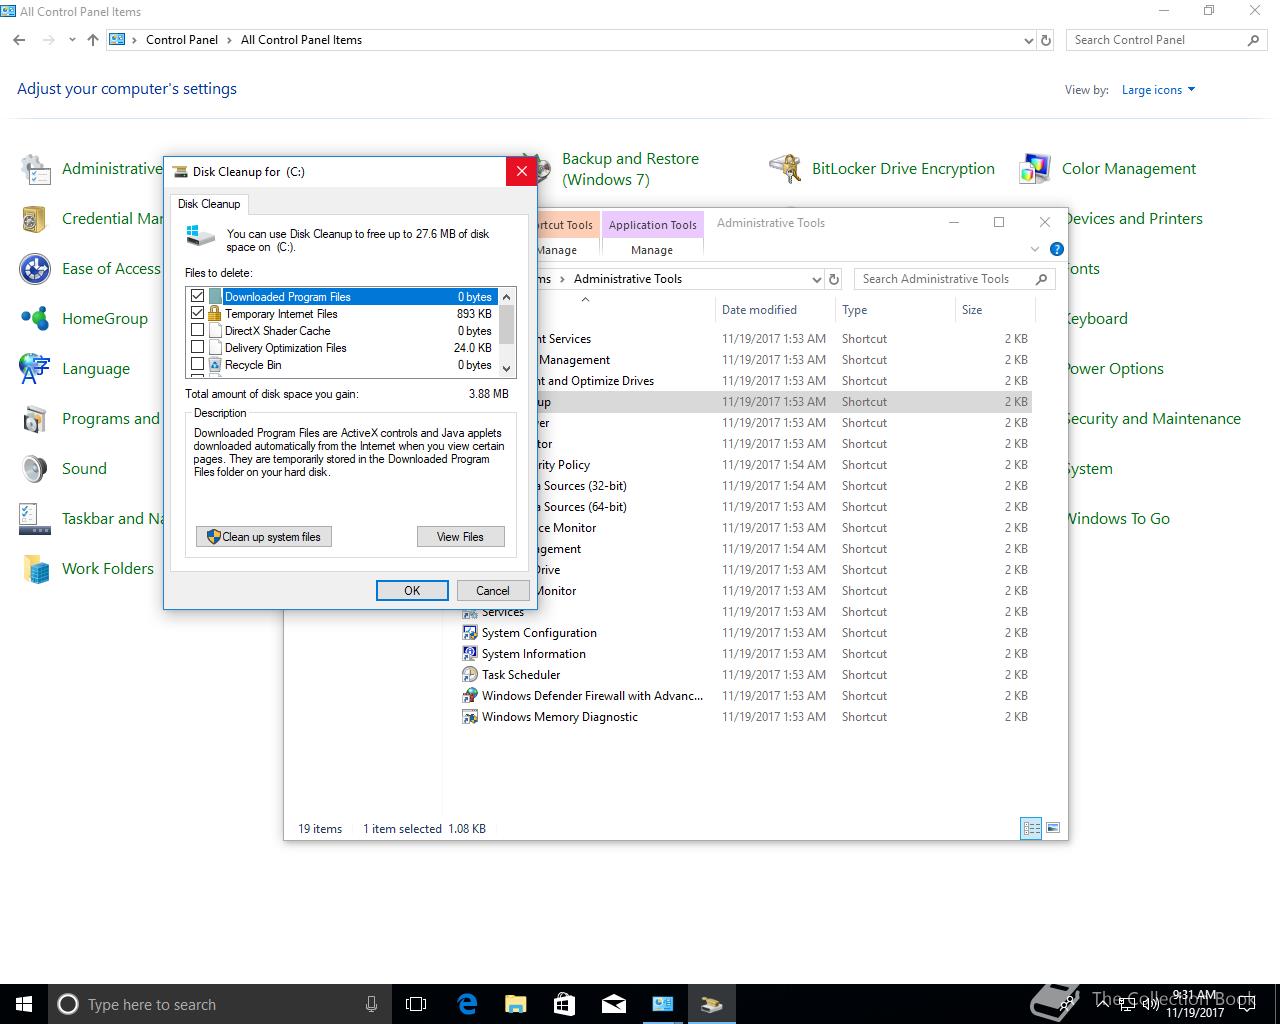The height and width of the screenshot is (1024, 1280).
Task: Open the Administrative Tools control panel icon
Action: click(x=35, y=169)
